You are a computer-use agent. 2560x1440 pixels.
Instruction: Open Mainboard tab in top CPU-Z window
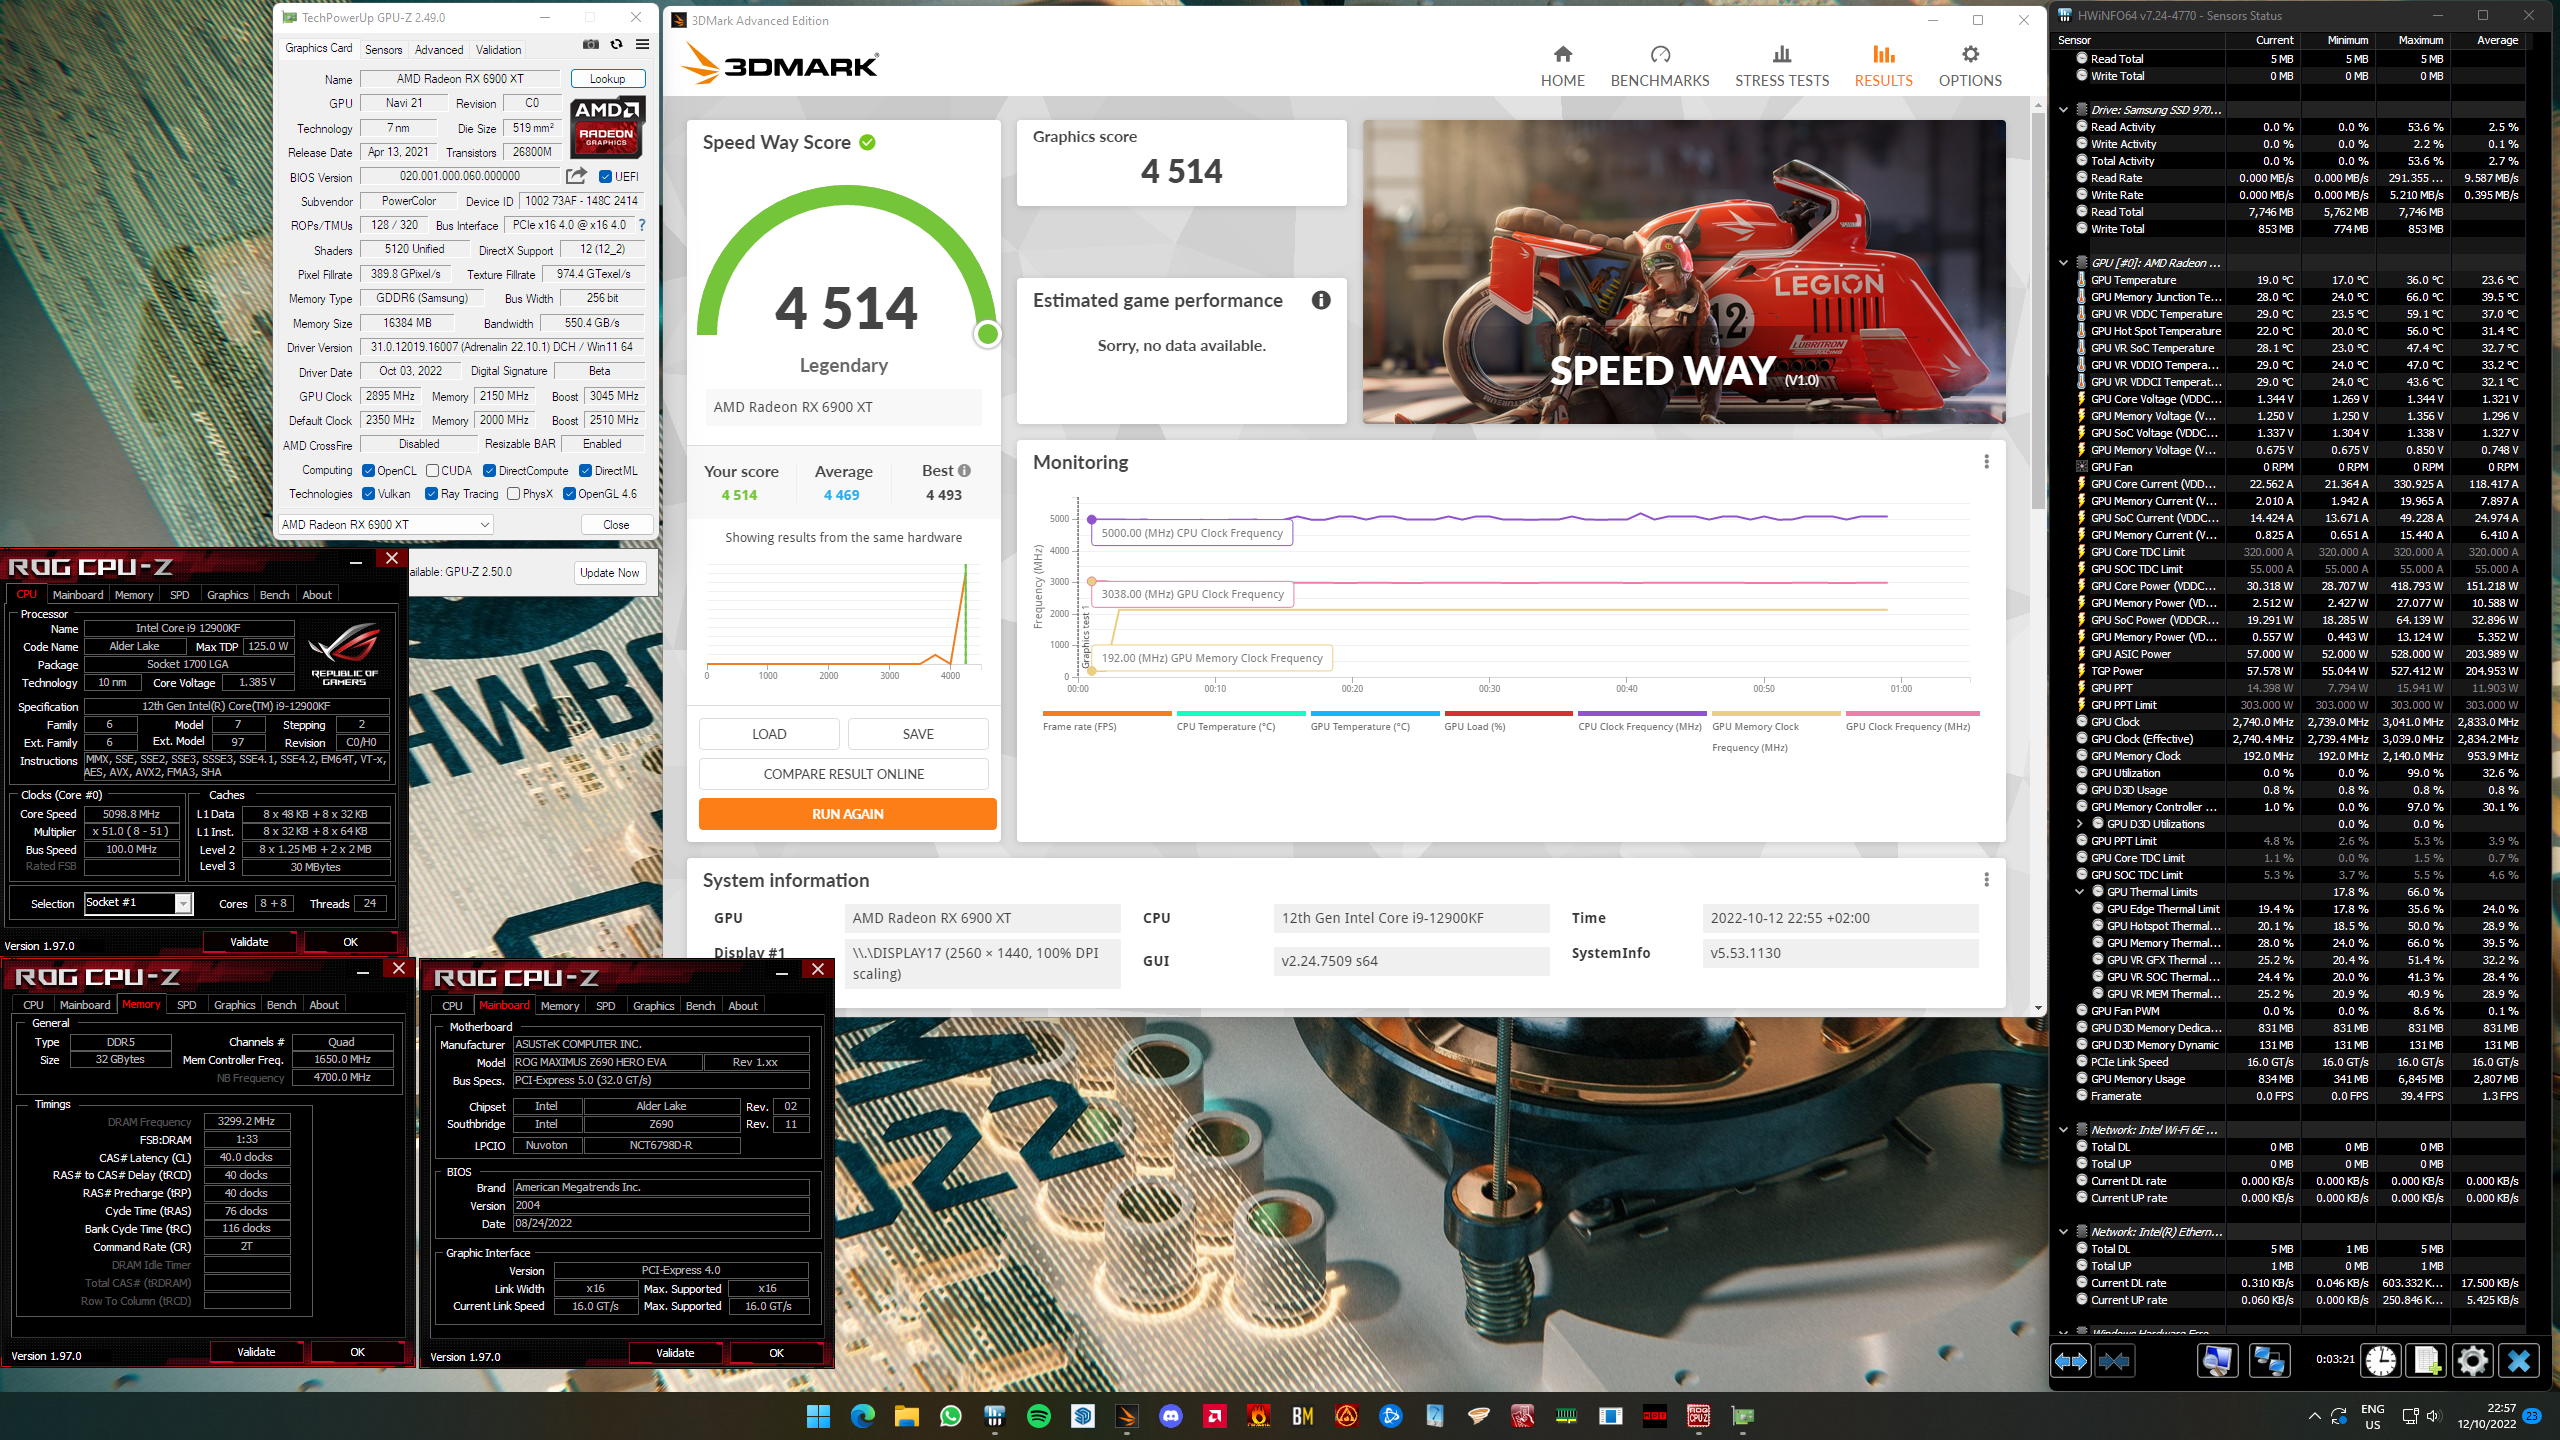coord(78,595)
